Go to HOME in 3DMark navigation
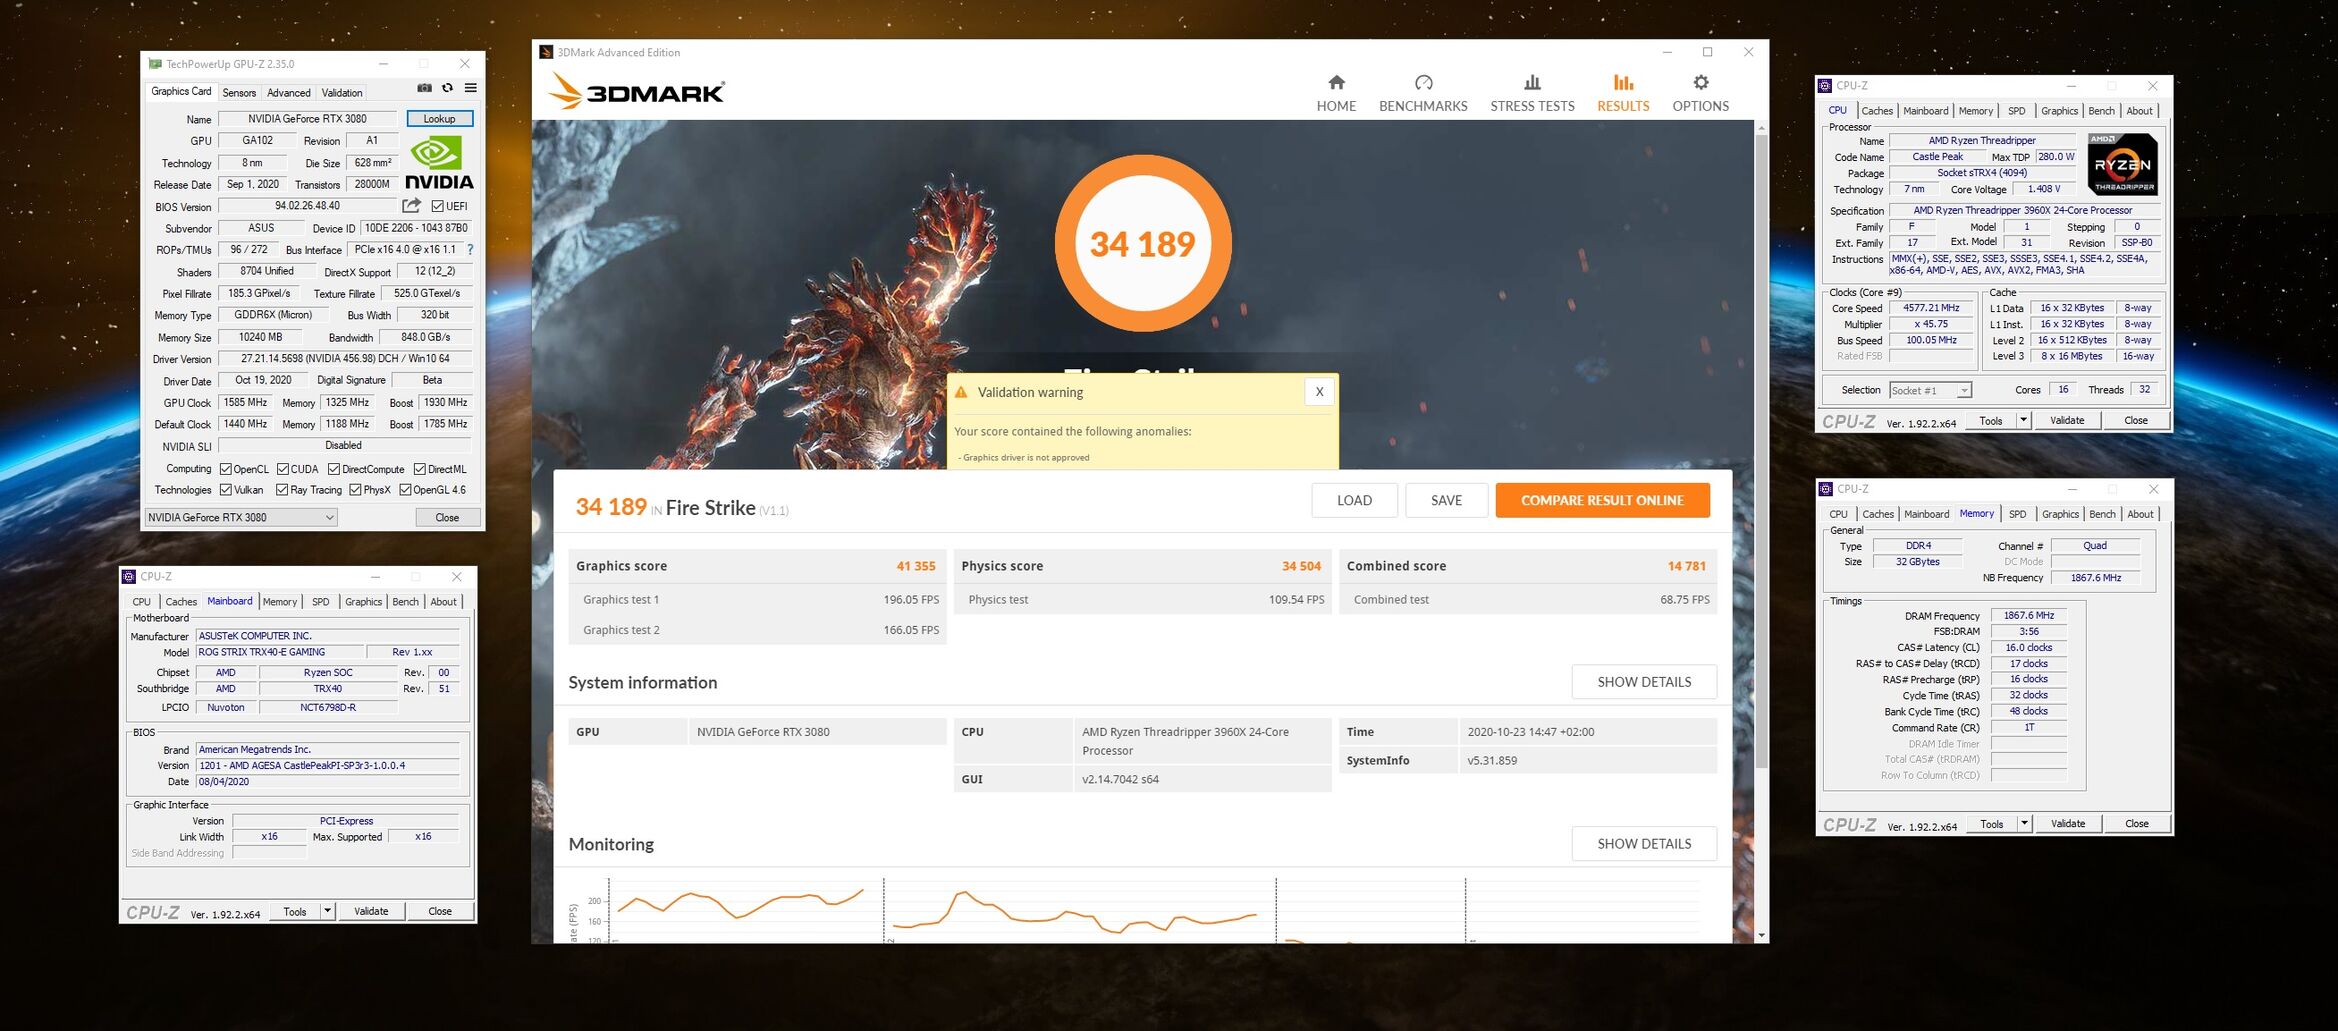The width and height of the screenshot is (2338, 1031). [x=1336, y=93]
